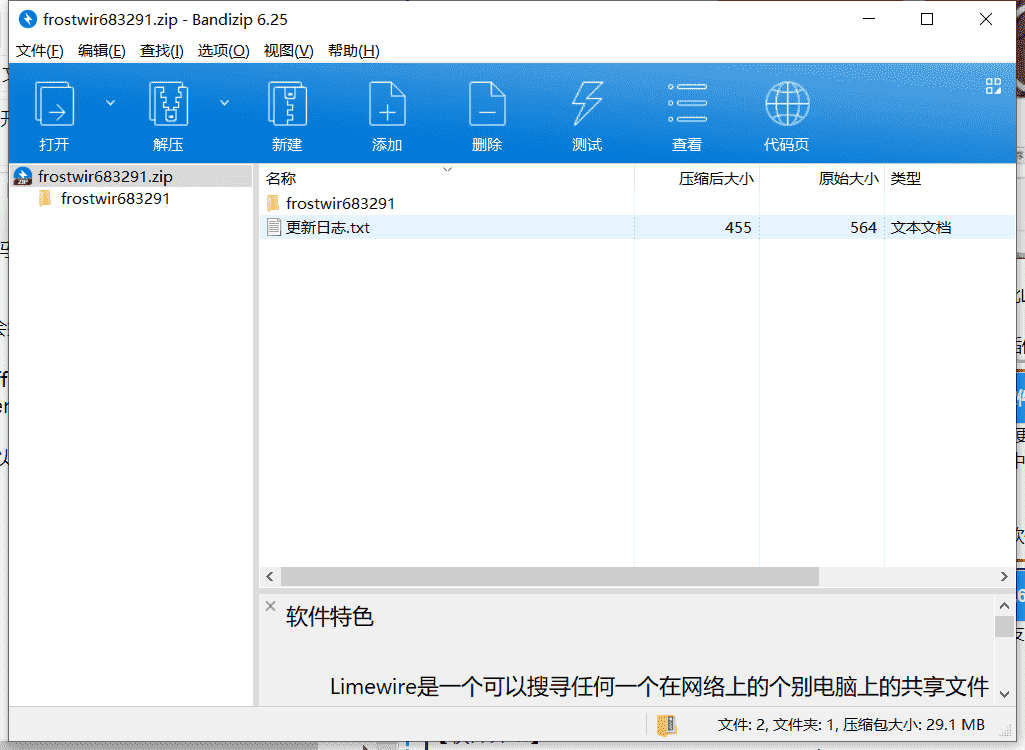Close the comment panel with the X
Viewport: 1025px width, 750px height.
271,606
